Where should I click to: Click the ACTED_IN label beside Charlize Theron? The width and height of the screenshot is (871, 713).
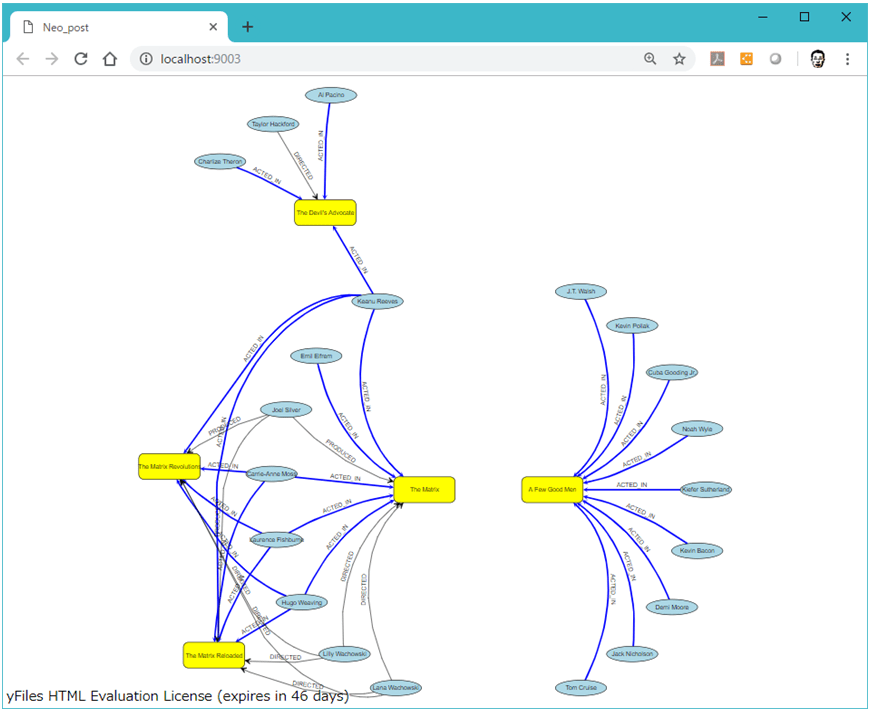point(267,175)
